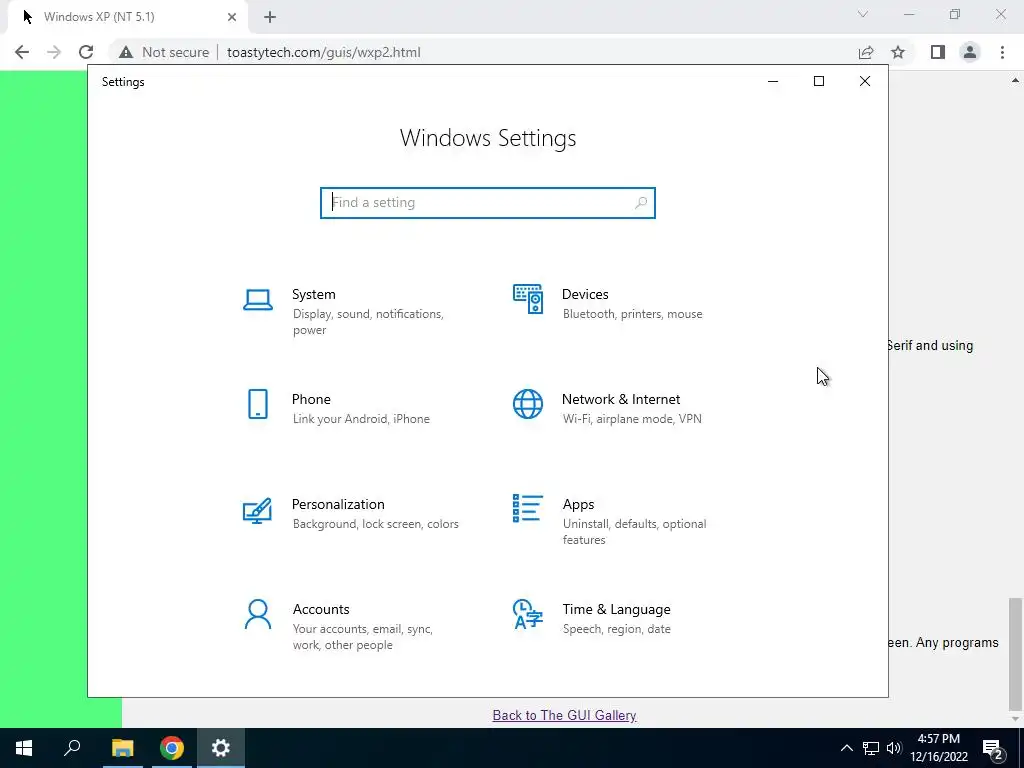This screenshot has height=768, width=1024.
Task: Open a new Chrome tab
Action: 270,18
